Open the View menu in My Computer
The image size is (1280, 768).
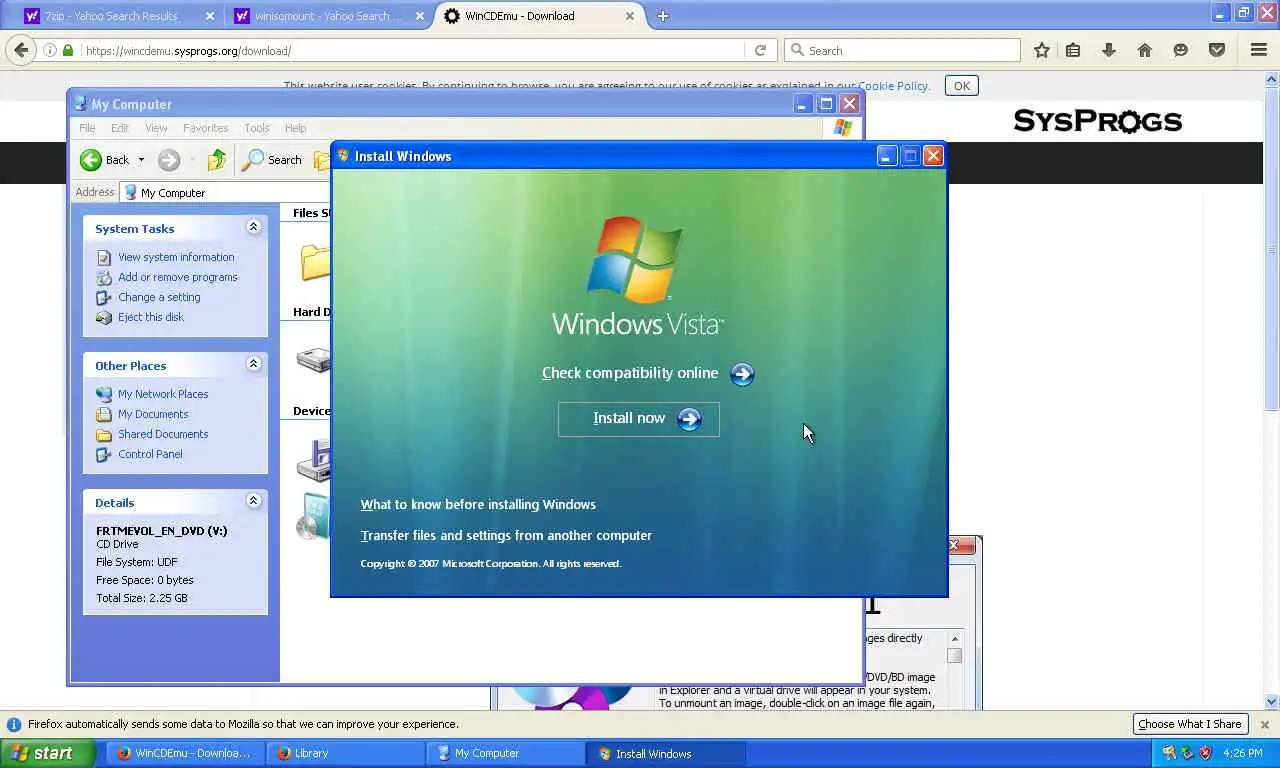(x=156, y=128)
